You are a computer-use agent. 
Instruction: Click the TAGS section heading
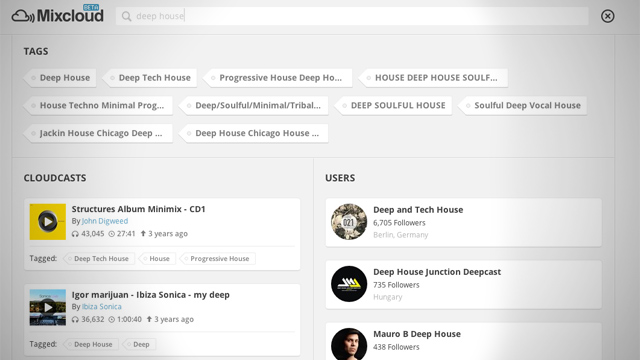click(x=36, y=51)
